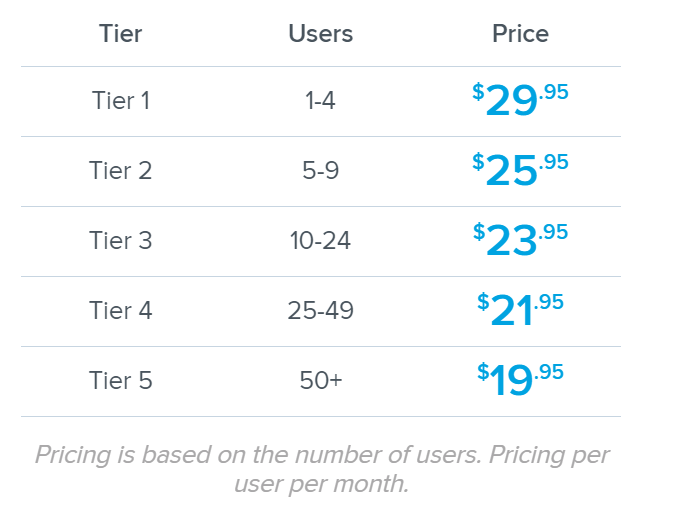
Task: Select the Tier 5 row label
Action: tap(120, 380)
